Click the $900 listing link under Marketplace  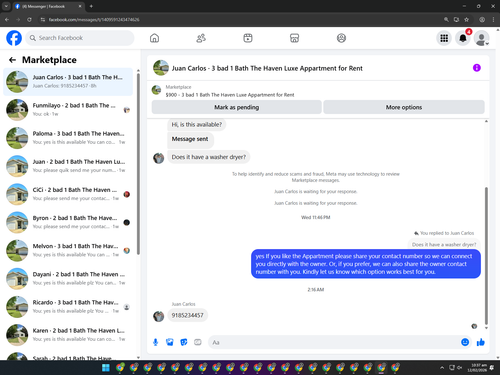(x=230, y=95)
